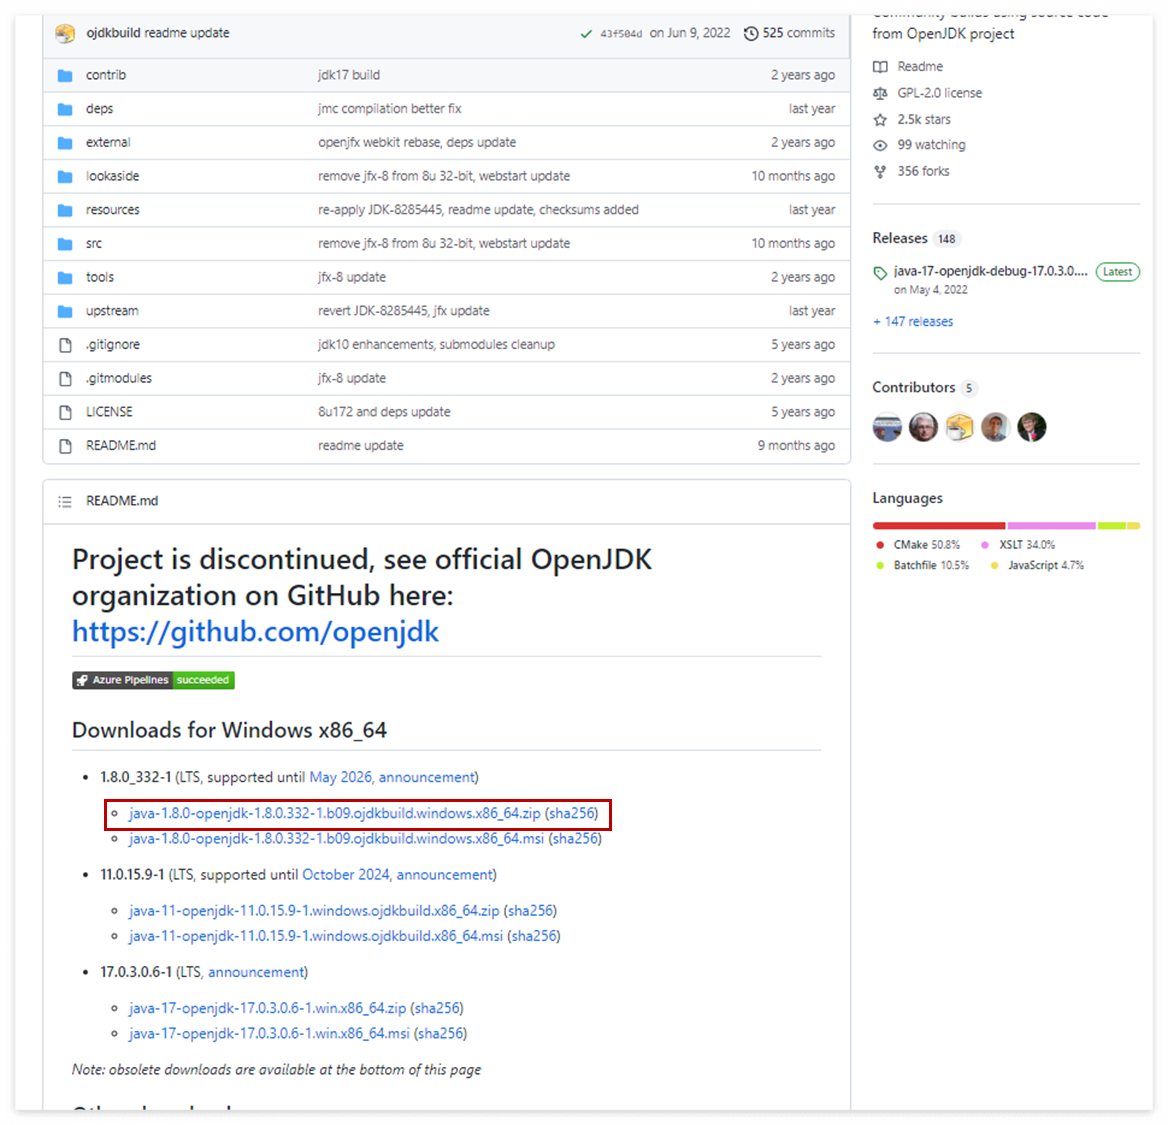Open fourth contributor avatar

pos(995,427)
